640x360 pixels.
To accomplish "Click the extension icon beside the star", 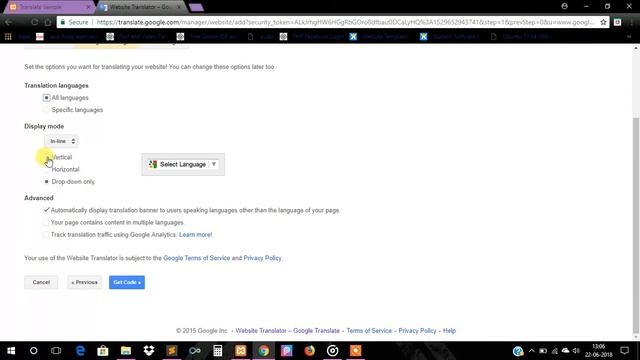I will click(618, 22).
